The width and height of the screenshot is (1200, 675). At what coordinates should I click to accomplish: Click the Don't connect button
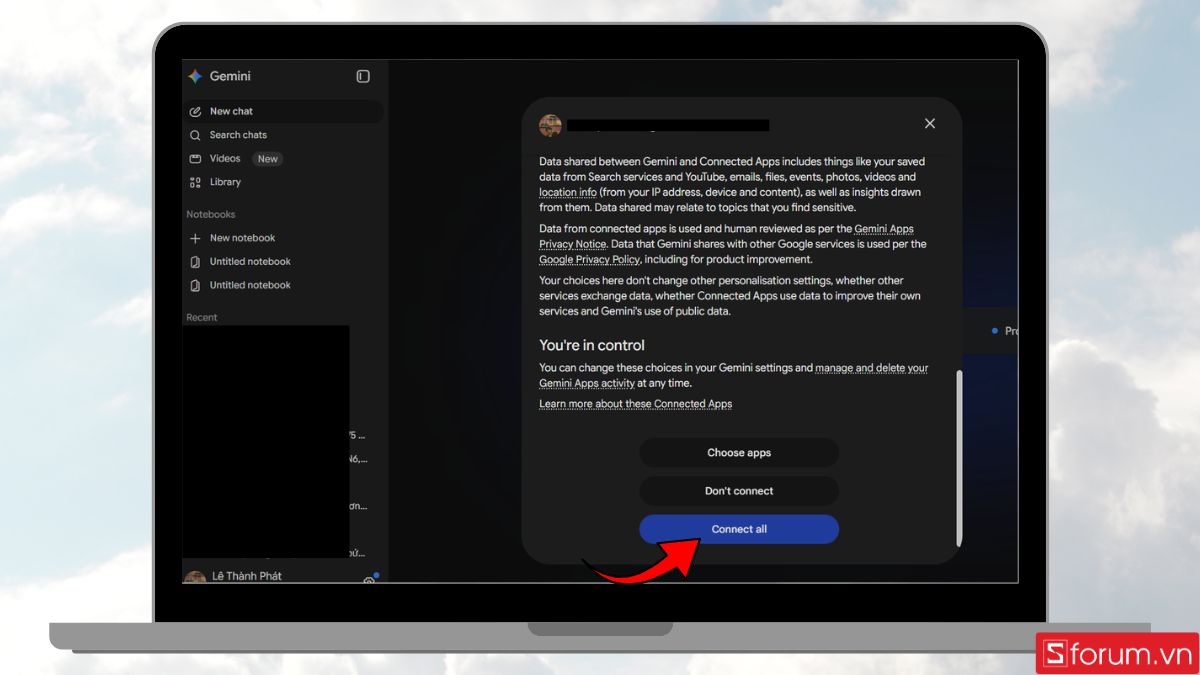739,491
